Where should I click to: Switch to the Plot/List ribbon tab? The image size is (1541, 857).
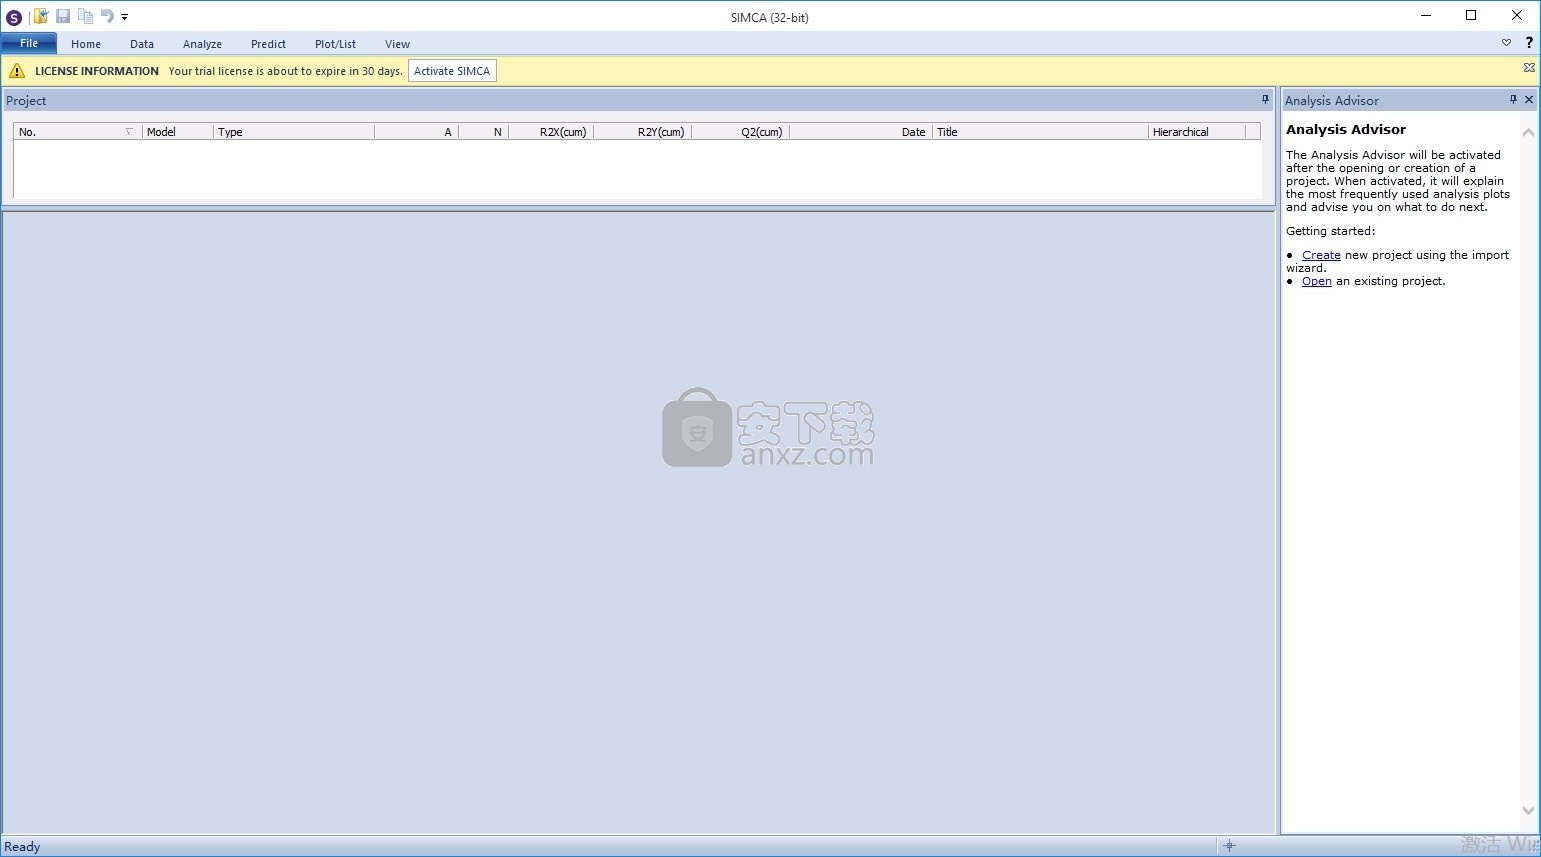335,44
